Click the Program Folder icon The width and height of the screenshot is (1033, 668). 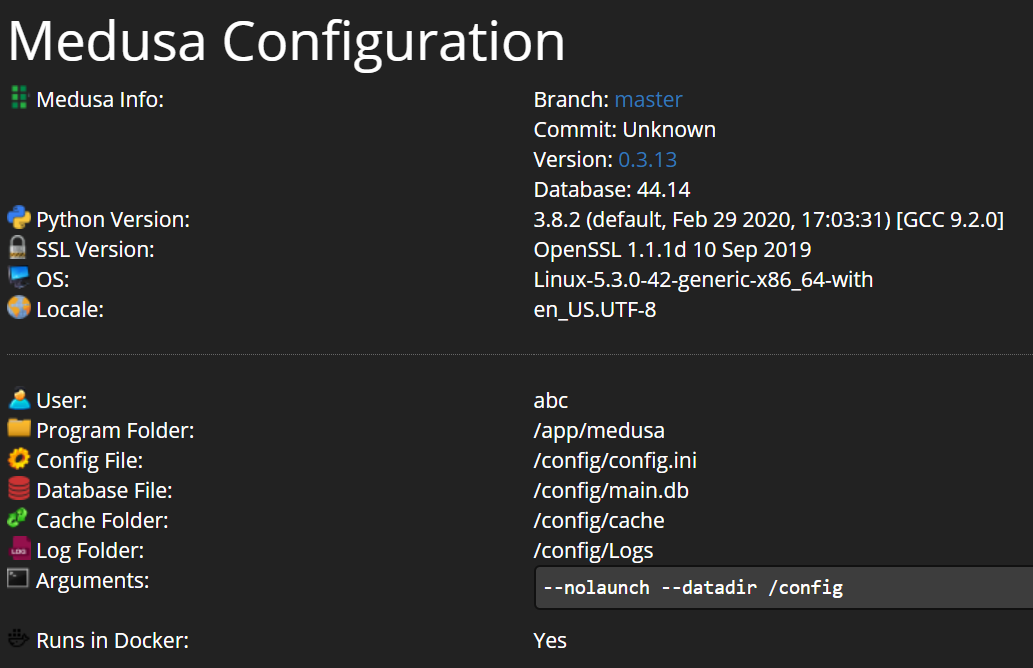click(x=18, y=429)
